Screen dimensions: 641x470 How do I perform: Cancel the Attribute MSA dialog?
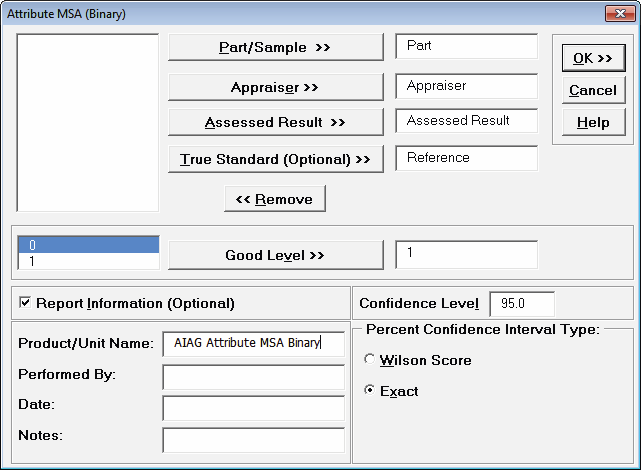(x=592, y=90)
